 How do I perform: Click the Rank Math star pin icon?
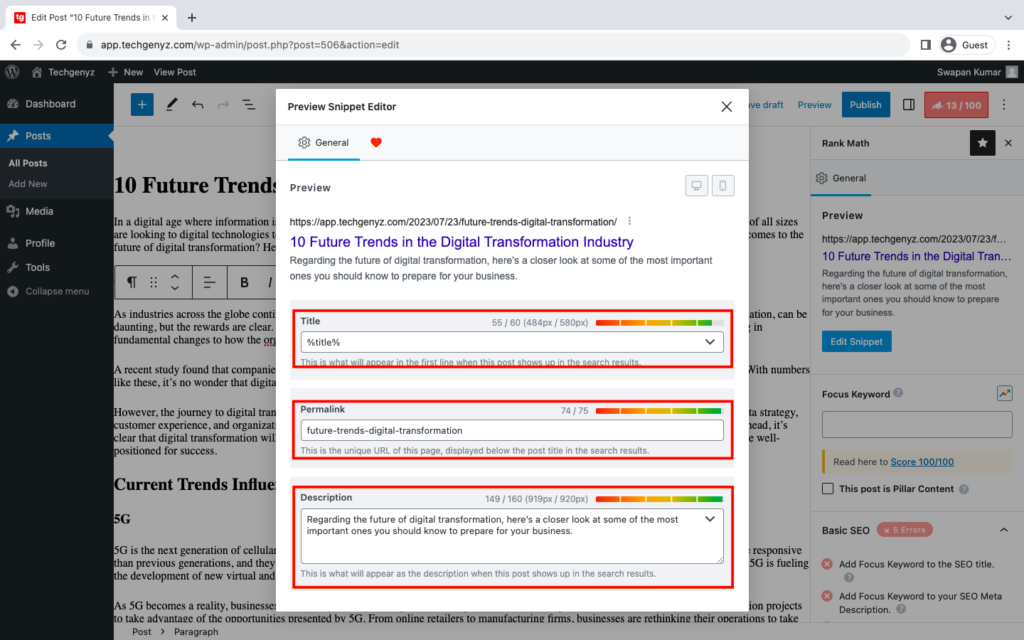[982, 143]
